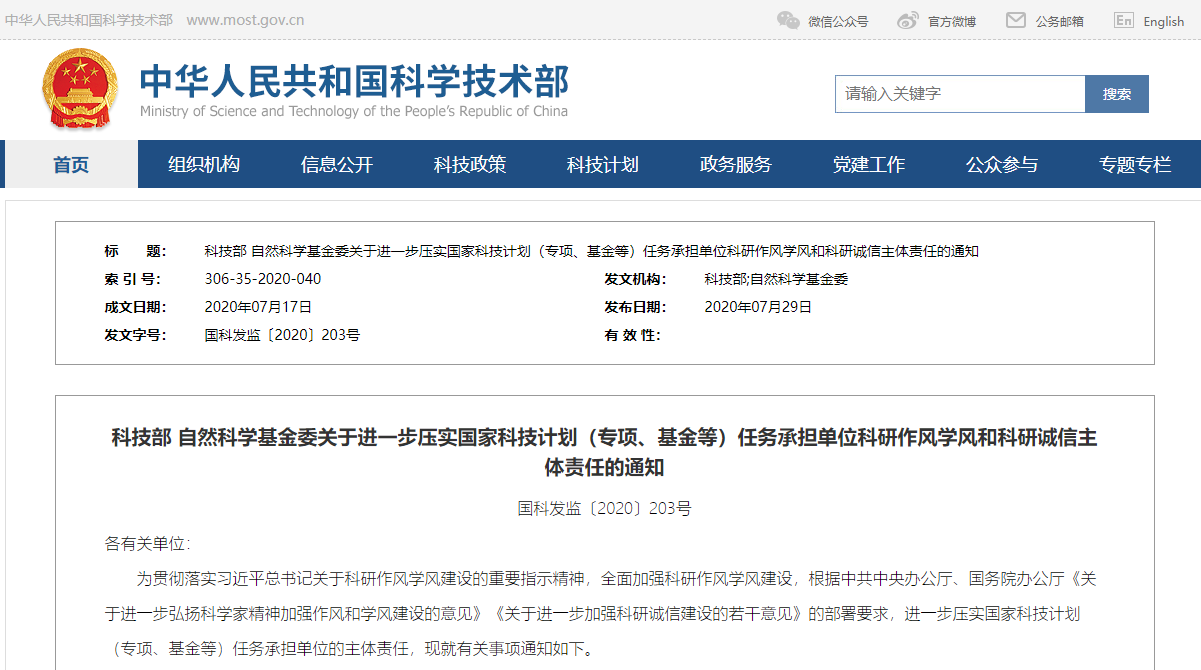This screenshot has width=1201, height=670.
Task: Select 专题专栏 in the navigation bar
Action: click(x=1135, y=164)
